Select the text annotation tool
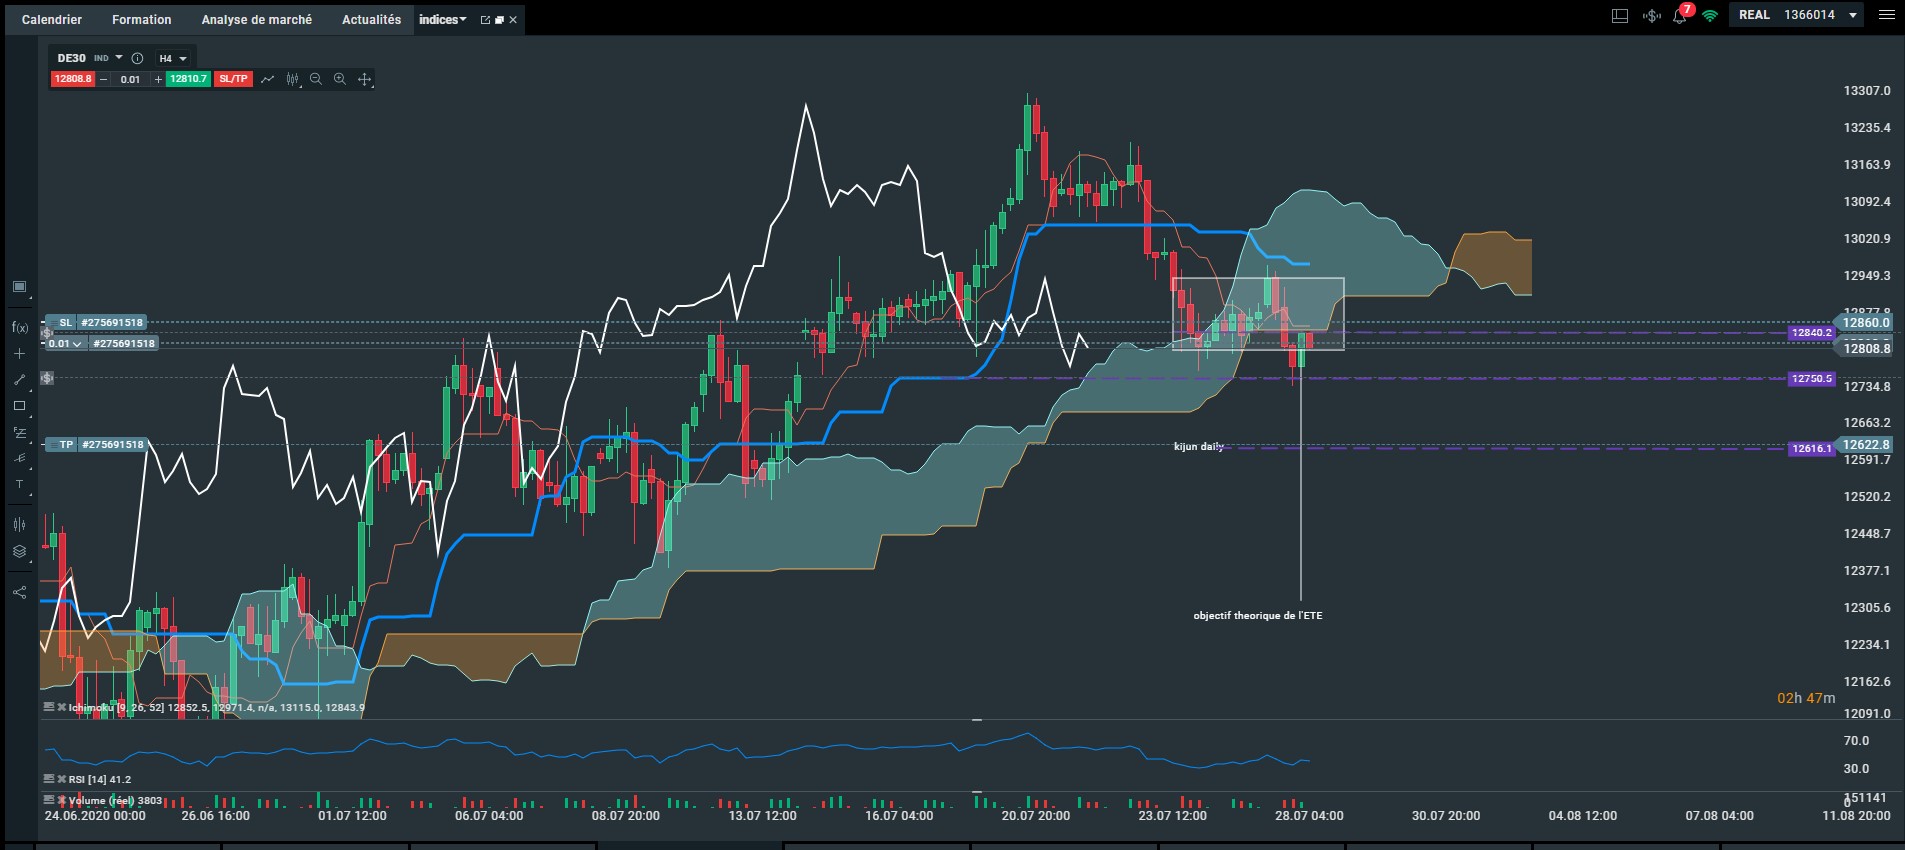The image size is (1905, 850). pos(19,484)
